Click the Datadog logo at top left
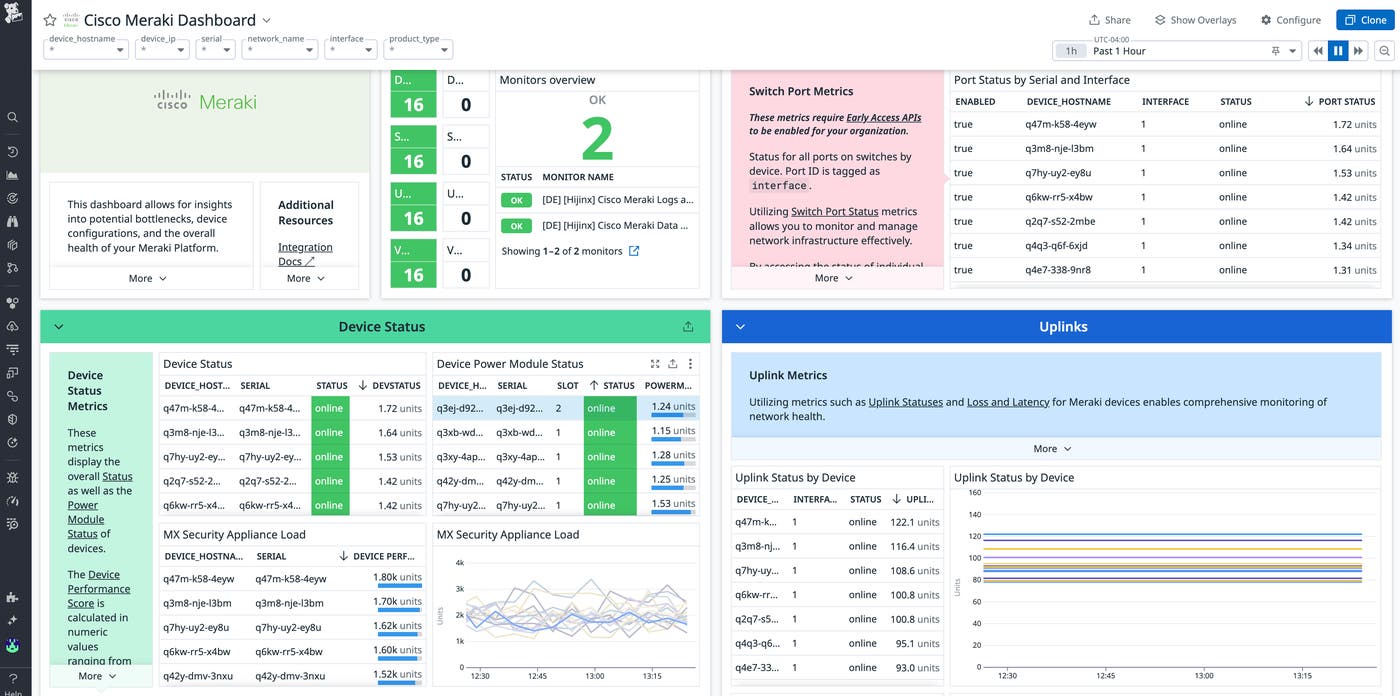Screen dimensions: 1400x696 pyautogui.click(x=13, y=15)
